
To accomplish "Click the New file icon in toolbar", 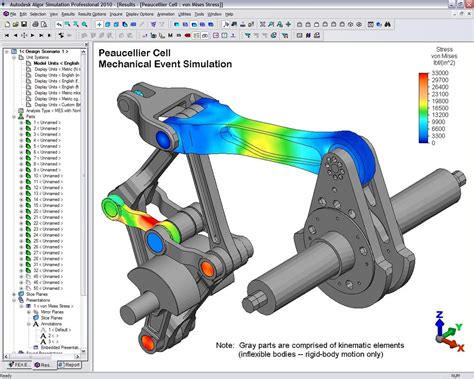I will (7, 24).
